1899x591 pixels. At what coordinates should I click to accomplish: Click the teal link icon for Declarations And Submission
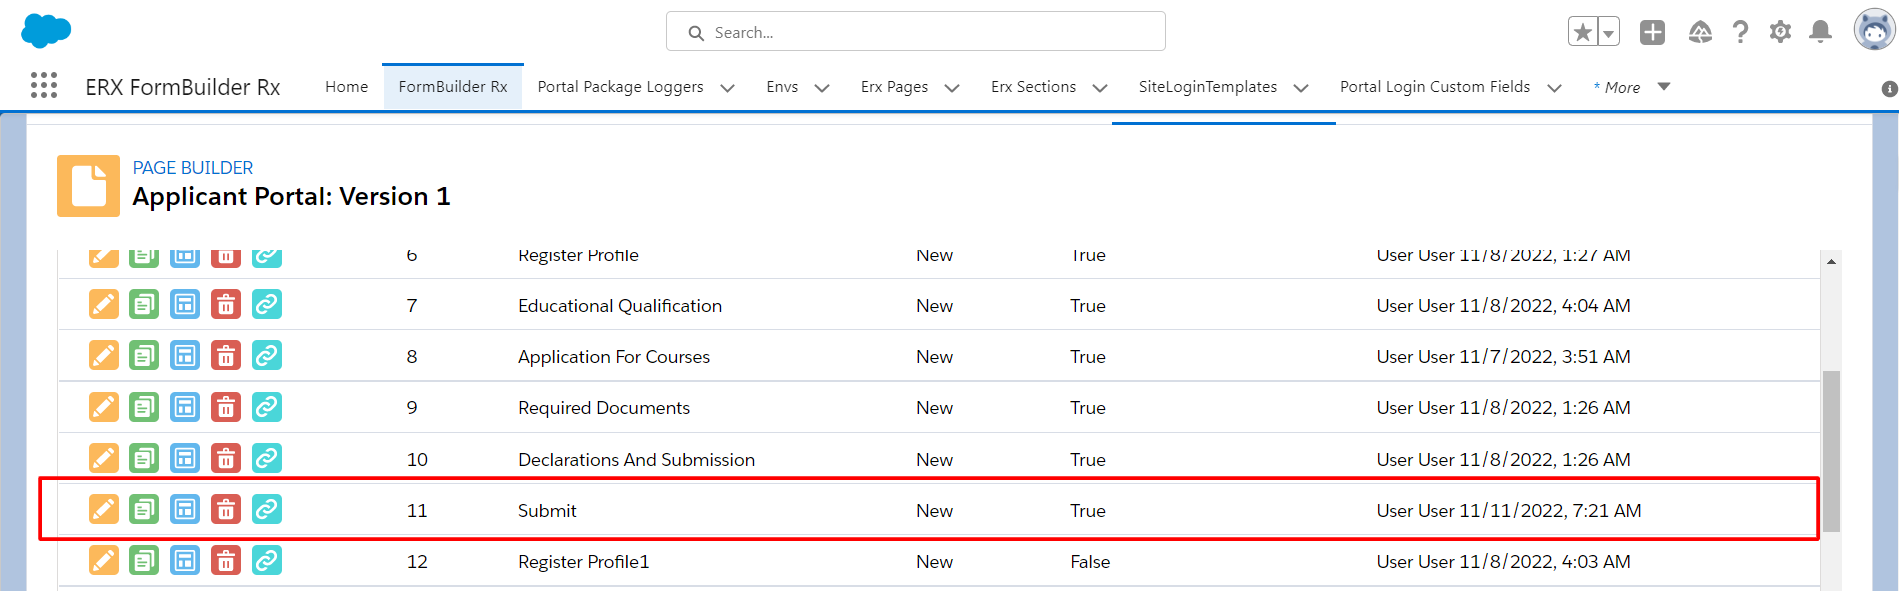coord(266,459)
